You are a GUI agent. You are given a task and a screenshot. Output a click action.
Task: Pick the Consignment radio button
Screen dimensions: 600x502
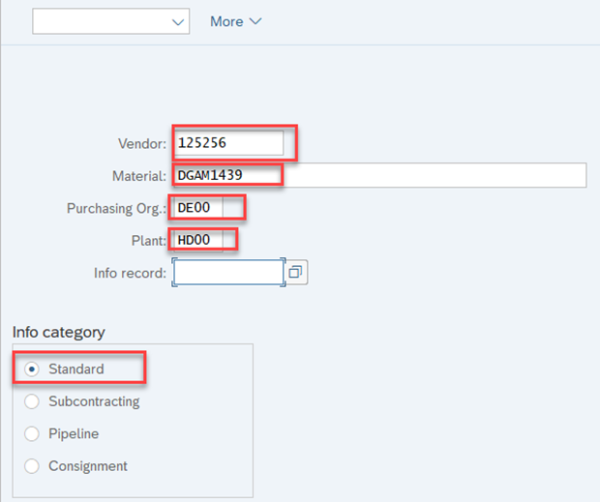pyautogui.click(x=32, y=466)
